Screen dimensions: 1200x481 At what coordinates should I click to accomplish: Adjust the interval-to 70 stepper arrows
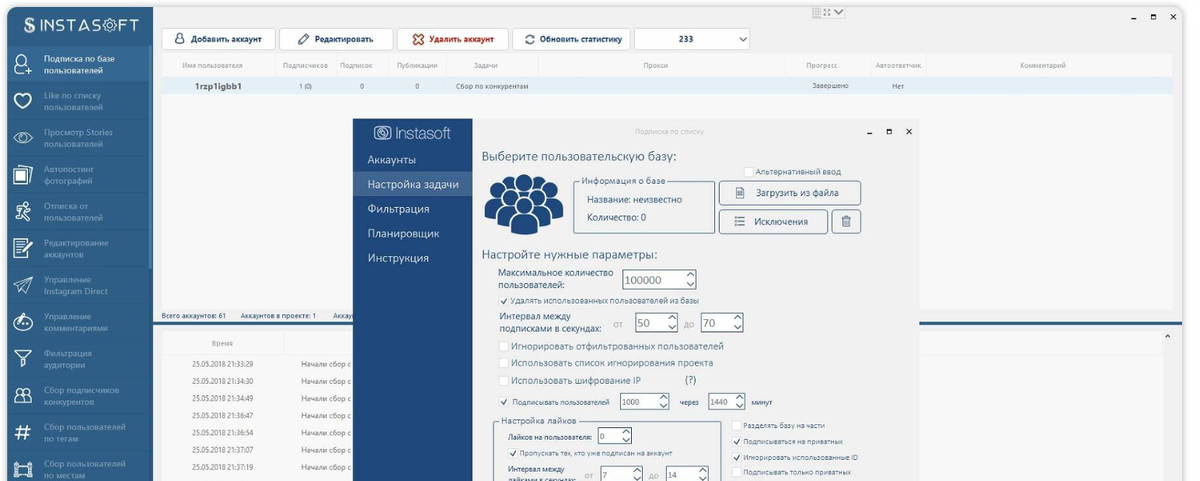click(x=738, y=323)
